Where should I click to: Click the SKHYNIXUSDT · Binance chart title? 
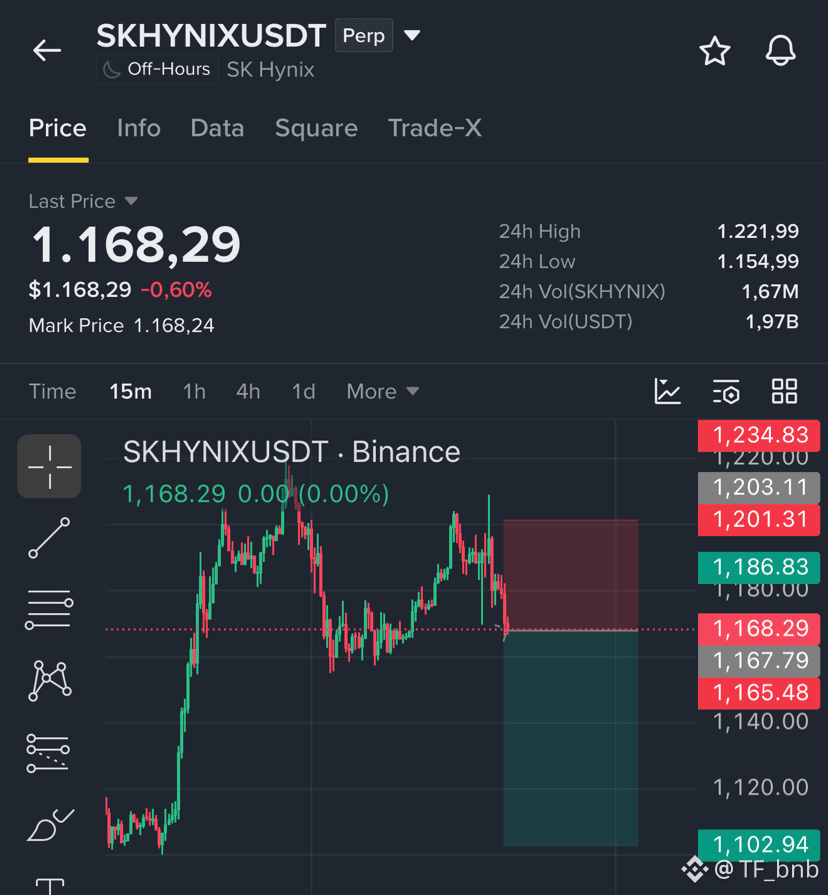click(292, 452)
